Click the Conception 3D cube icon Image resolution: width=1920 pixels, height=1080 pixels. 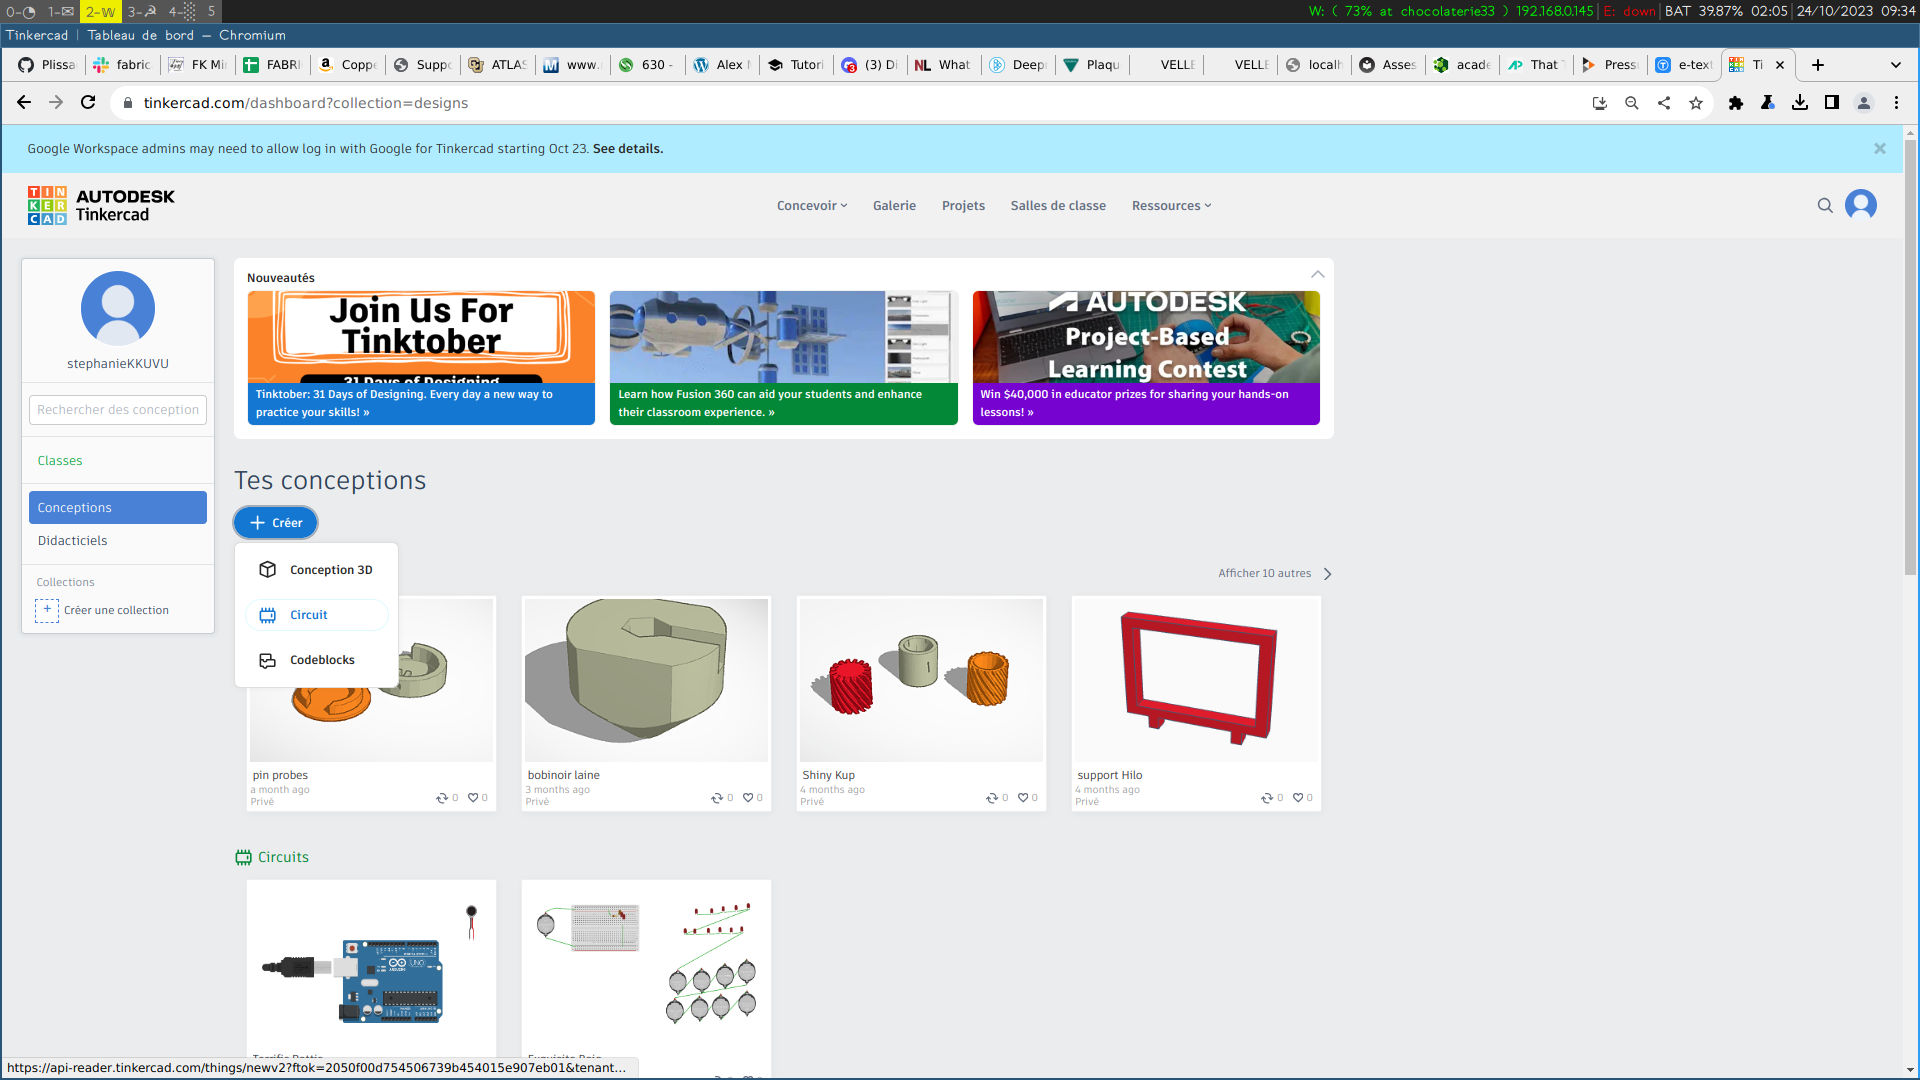pos(267,569)
